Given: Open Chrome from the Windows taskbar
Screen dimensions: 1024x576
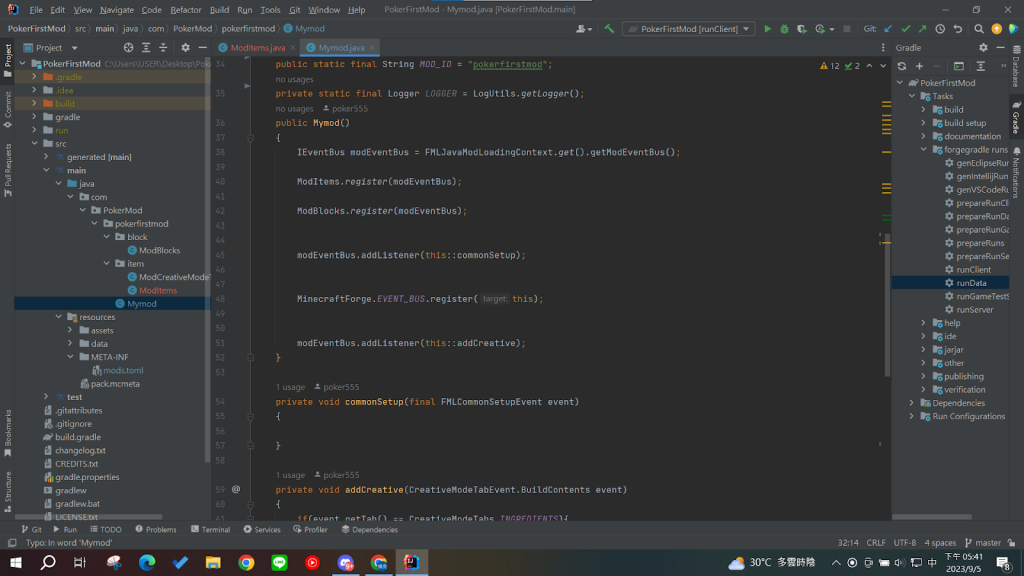Looking at the screenshot, I should [246, 562].
